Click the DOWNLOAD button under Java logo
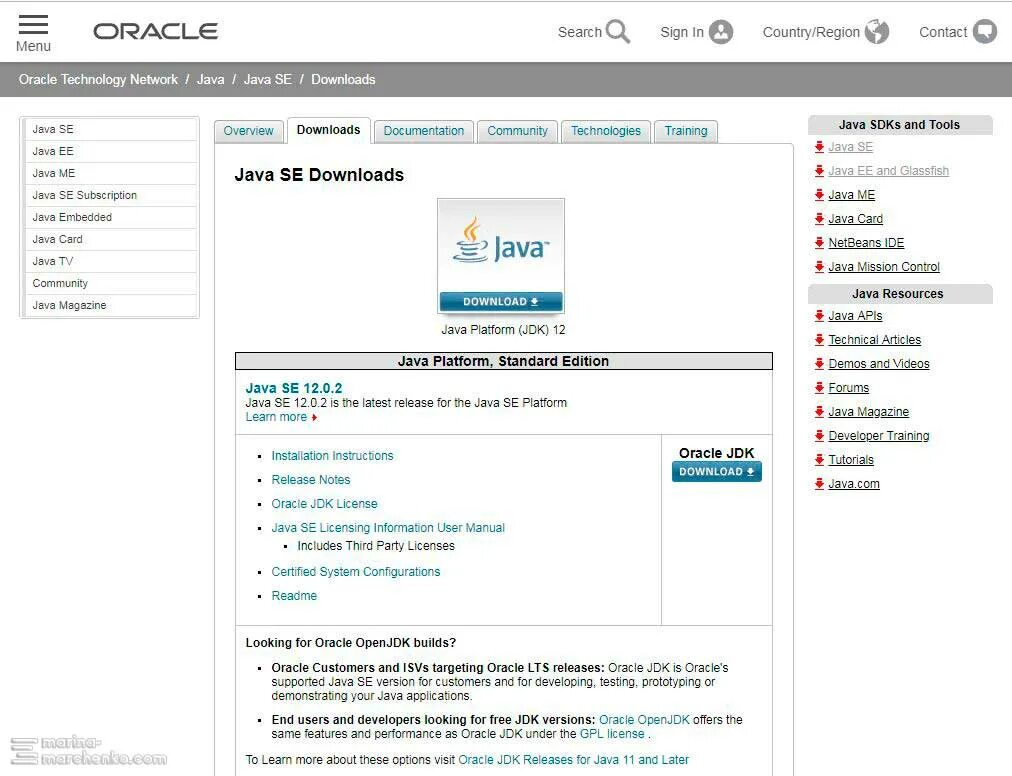1012x776 pixels. [x=501, y=301]
